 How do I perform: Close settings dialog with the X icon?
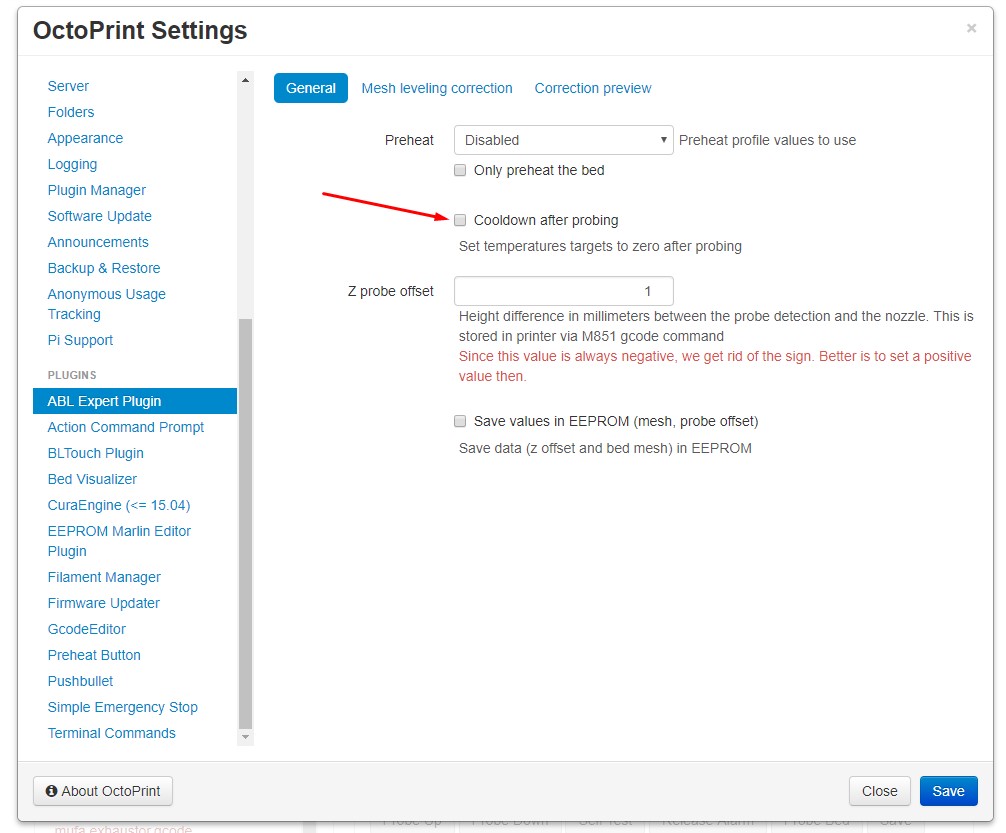971,28
